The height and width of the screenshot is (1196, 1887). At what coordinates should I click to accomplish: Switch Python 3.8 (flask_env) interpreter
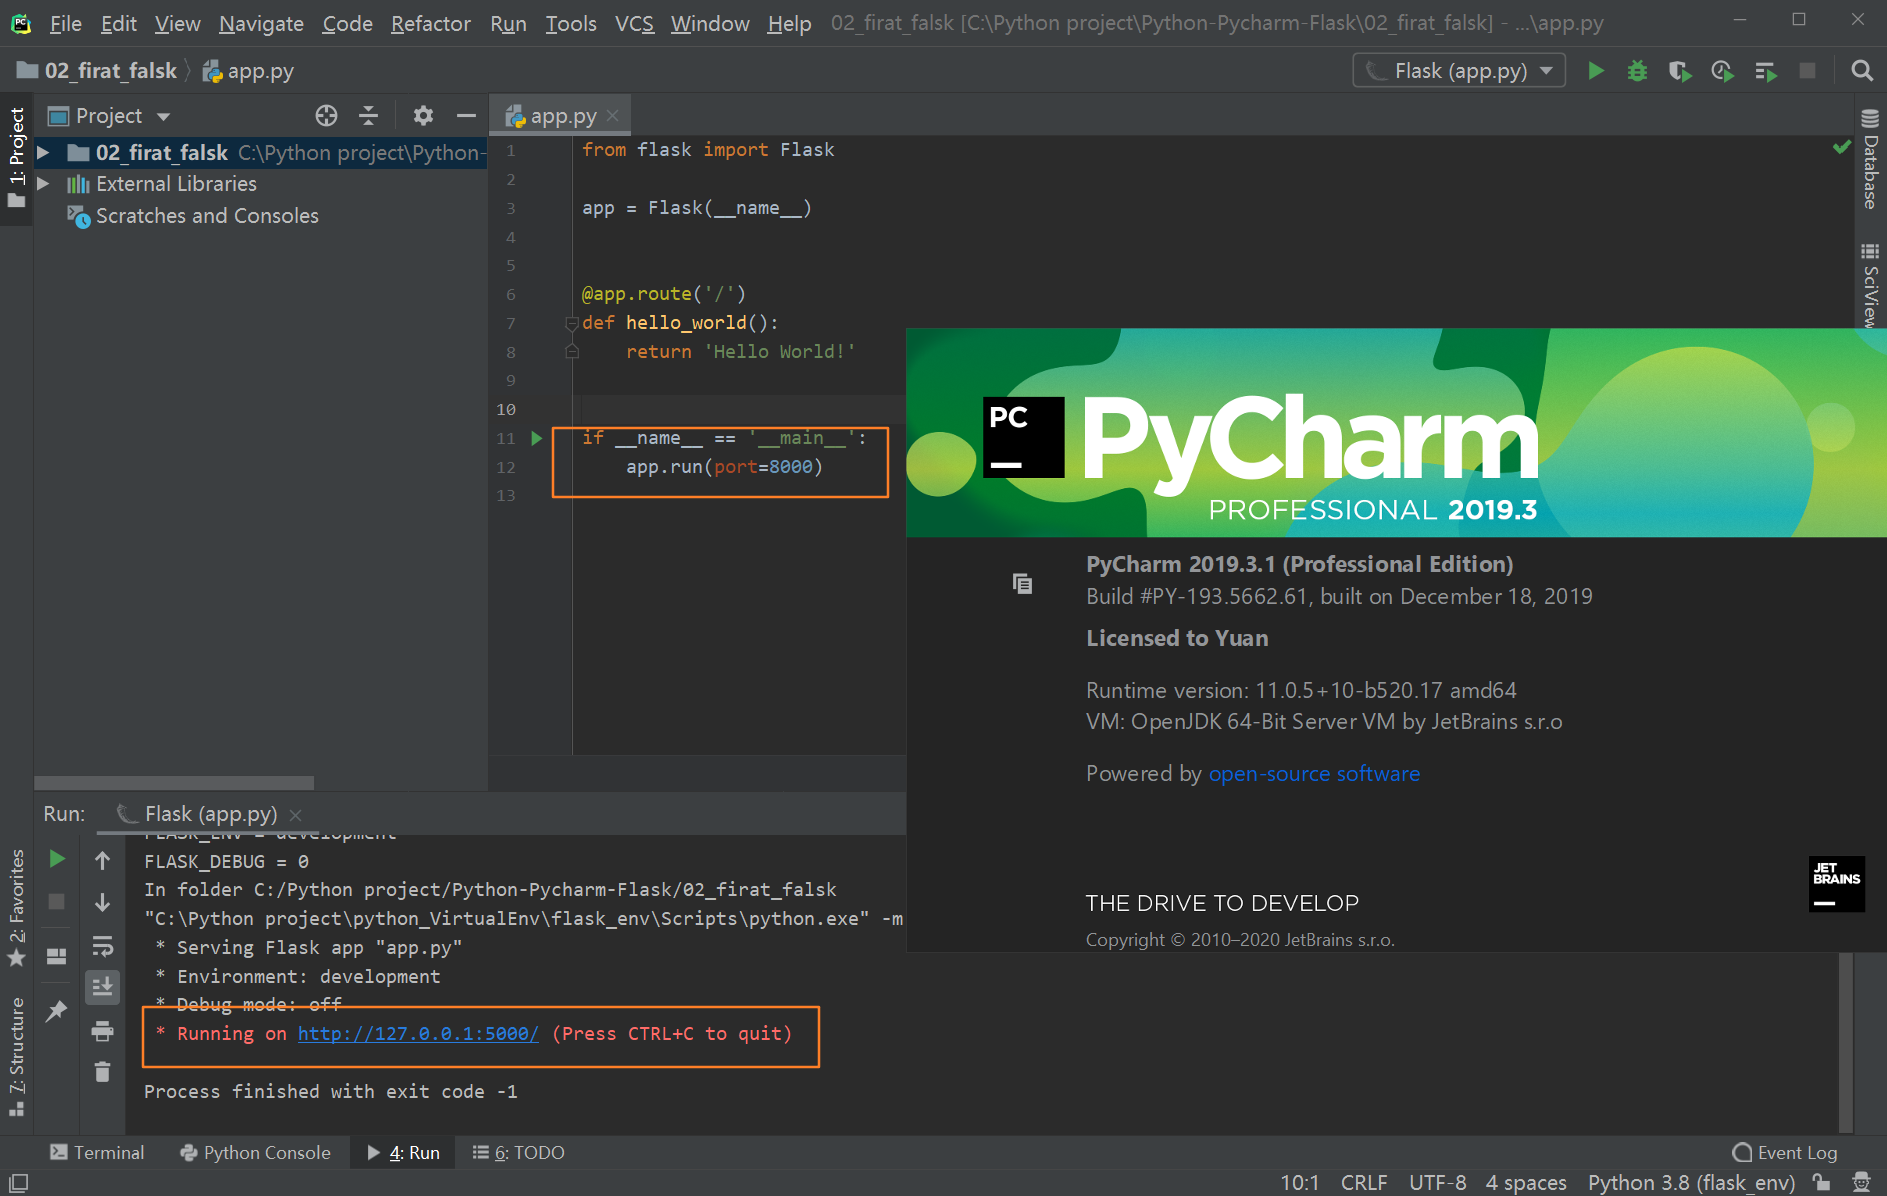point(1691,1183)
